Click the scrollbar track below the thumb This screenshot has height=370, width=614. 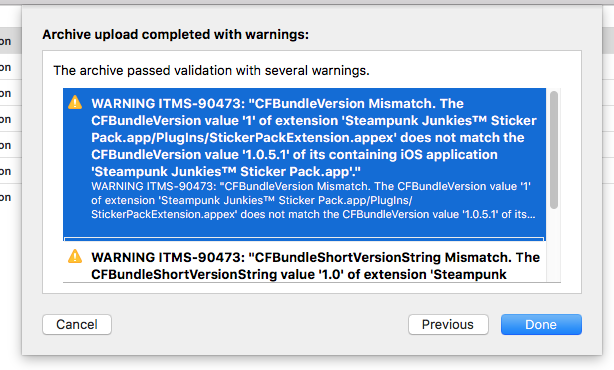point(553,245)
